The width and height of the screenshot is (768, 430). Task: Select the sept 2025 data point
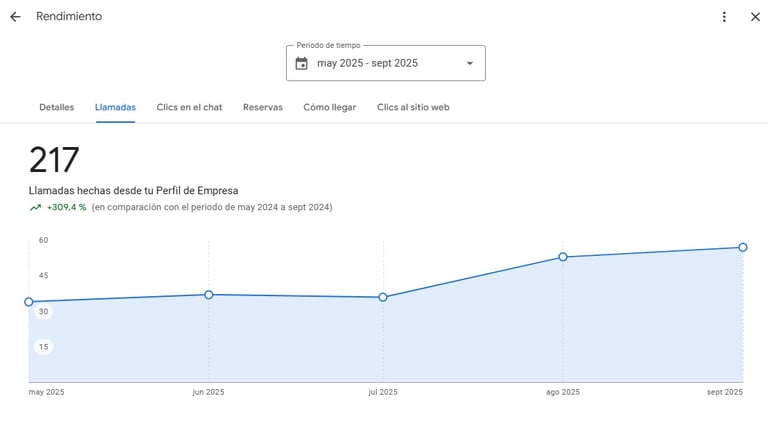743,247
